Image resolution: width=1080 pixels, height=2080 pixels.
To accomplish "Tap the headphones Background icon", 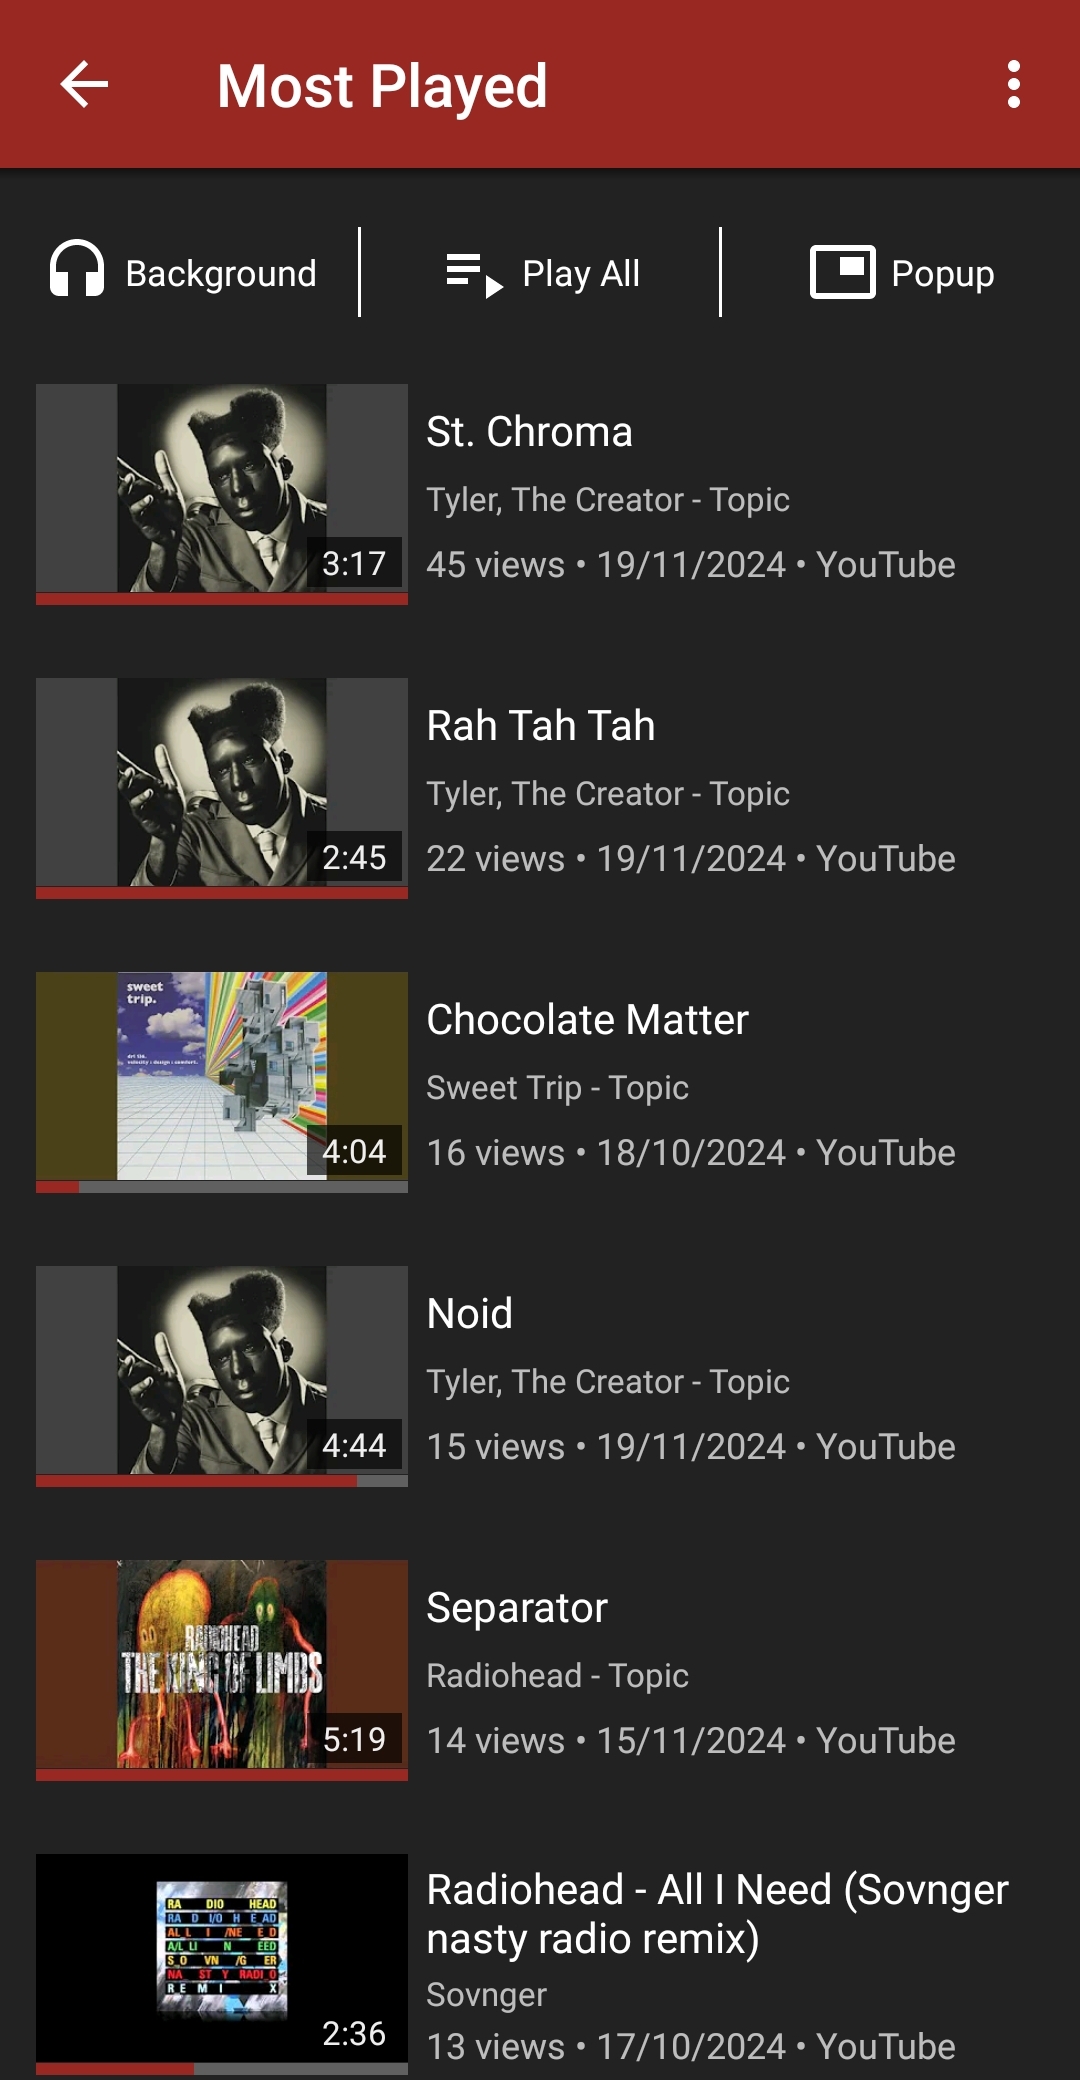I will click(77, 270).
